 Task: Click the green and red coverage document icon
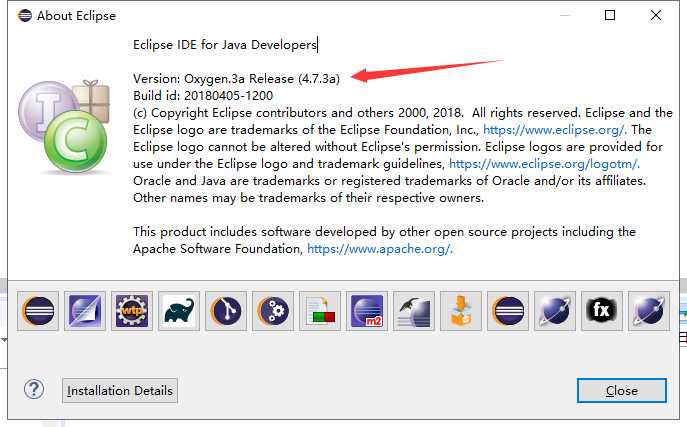(320, 311)
